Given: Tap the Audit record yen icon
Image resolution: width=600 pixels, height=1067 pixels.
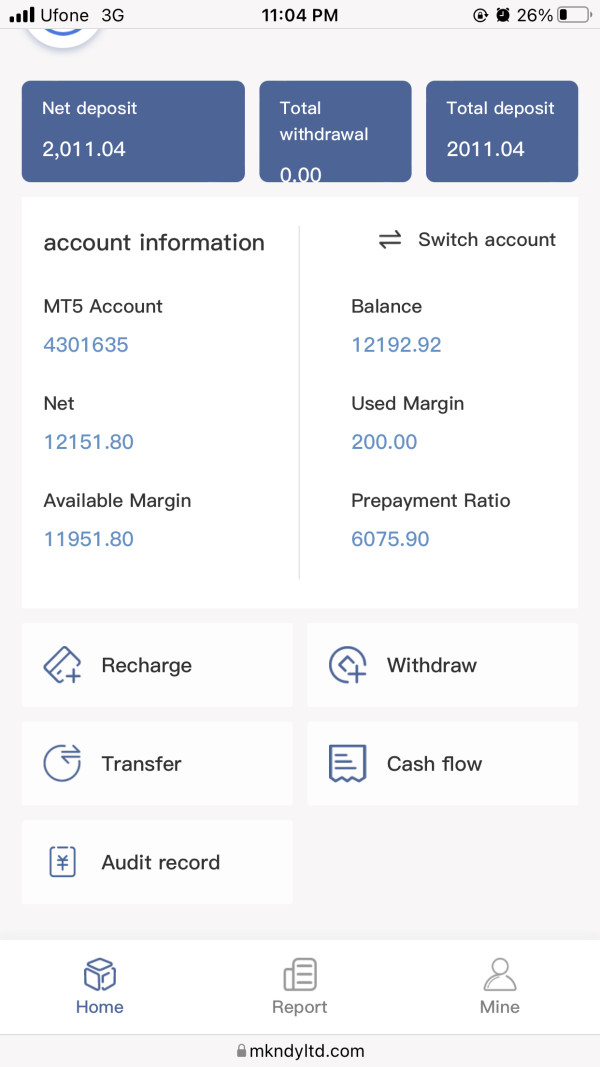Looking at the screenshot, I should 62,862.
